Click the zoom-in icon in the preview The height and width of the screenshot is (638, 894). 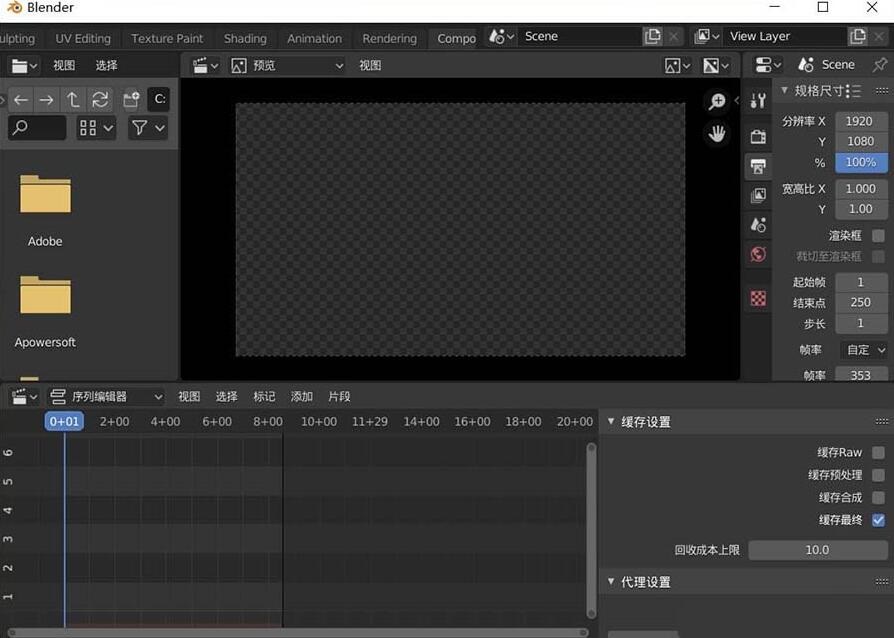coord(717,101)
